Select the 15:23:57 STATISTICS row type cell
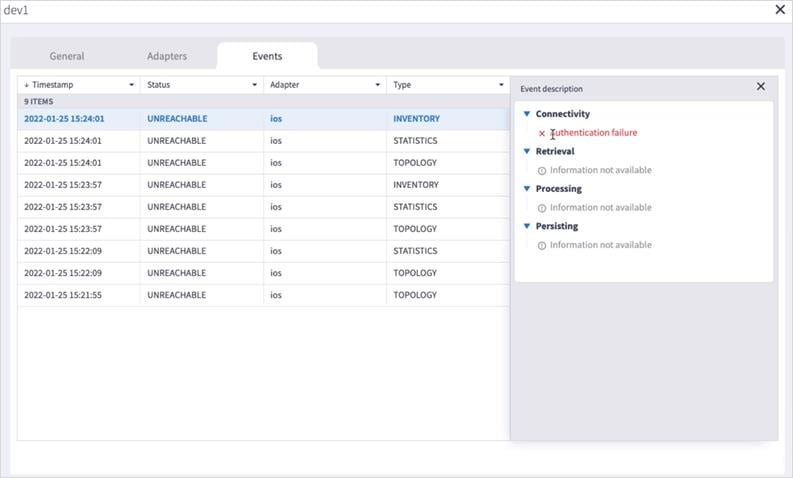Screen dimensions: 793x478 tap(415, 207)
